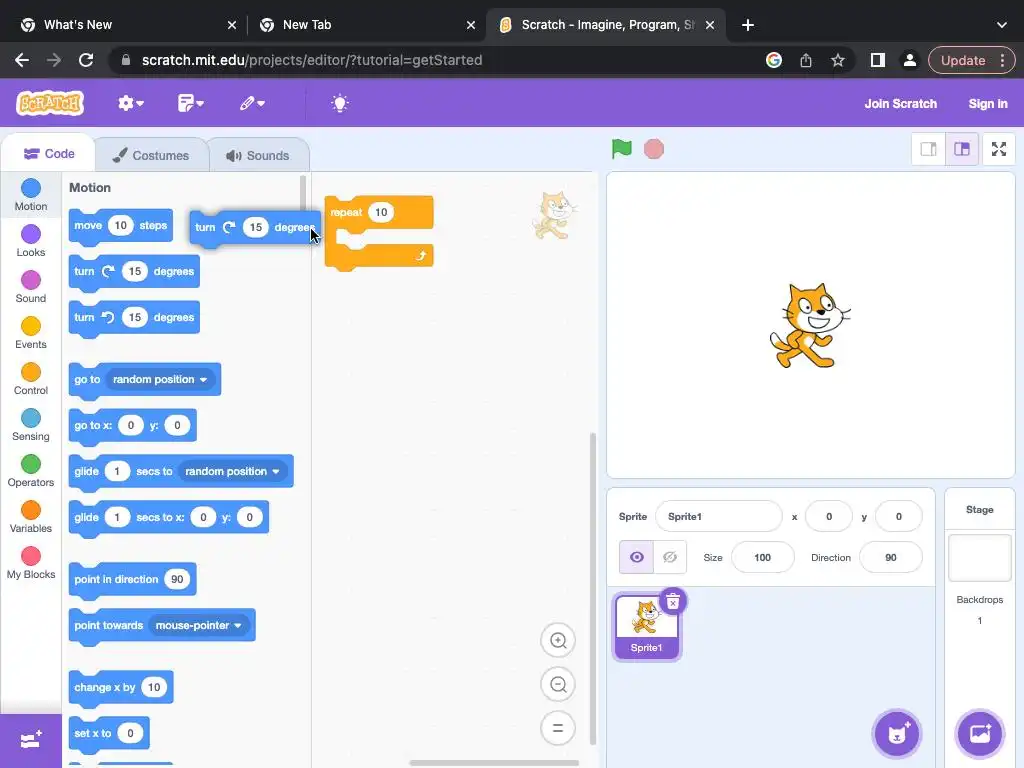This screenshot has height=768, width=1024.
Task: Open the File menu dropdown
Action: tap(191, 103)
